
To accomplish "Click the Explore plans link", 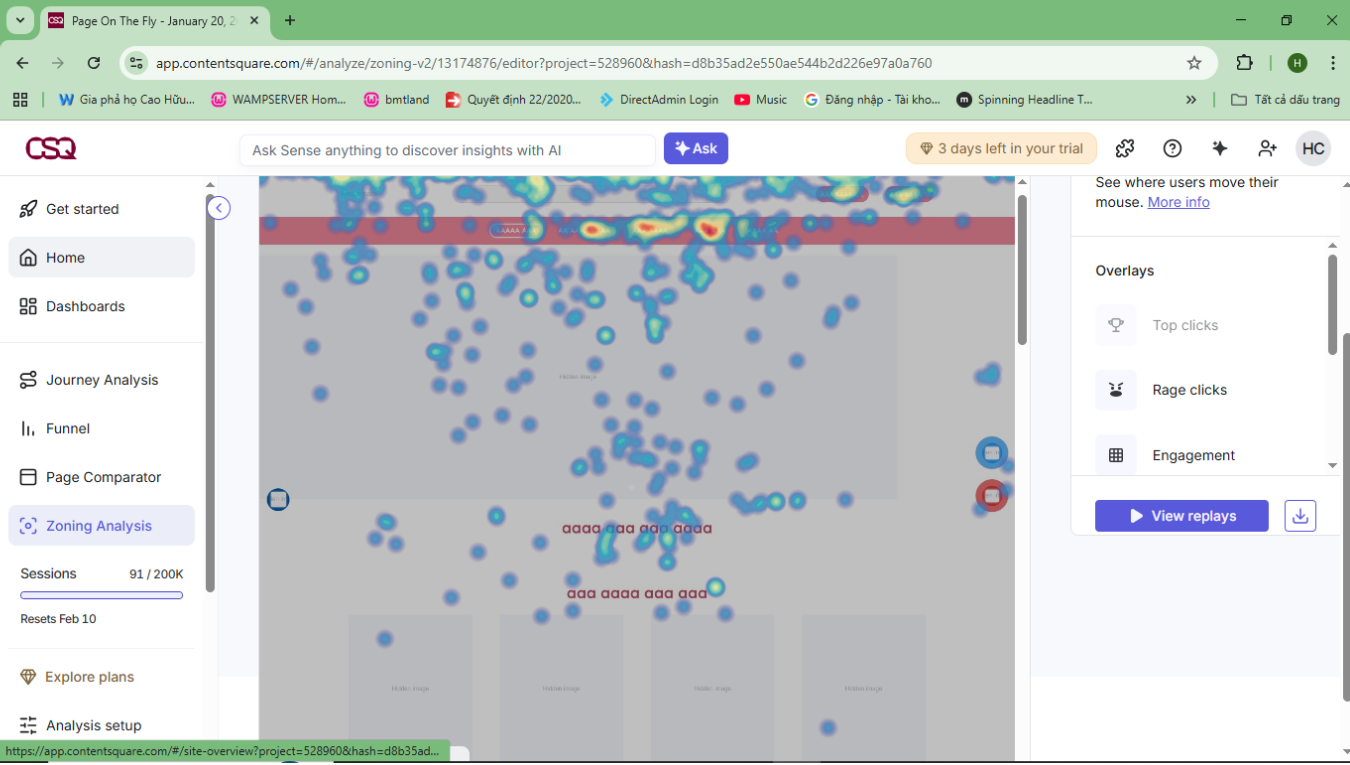I will coord(89,677).
